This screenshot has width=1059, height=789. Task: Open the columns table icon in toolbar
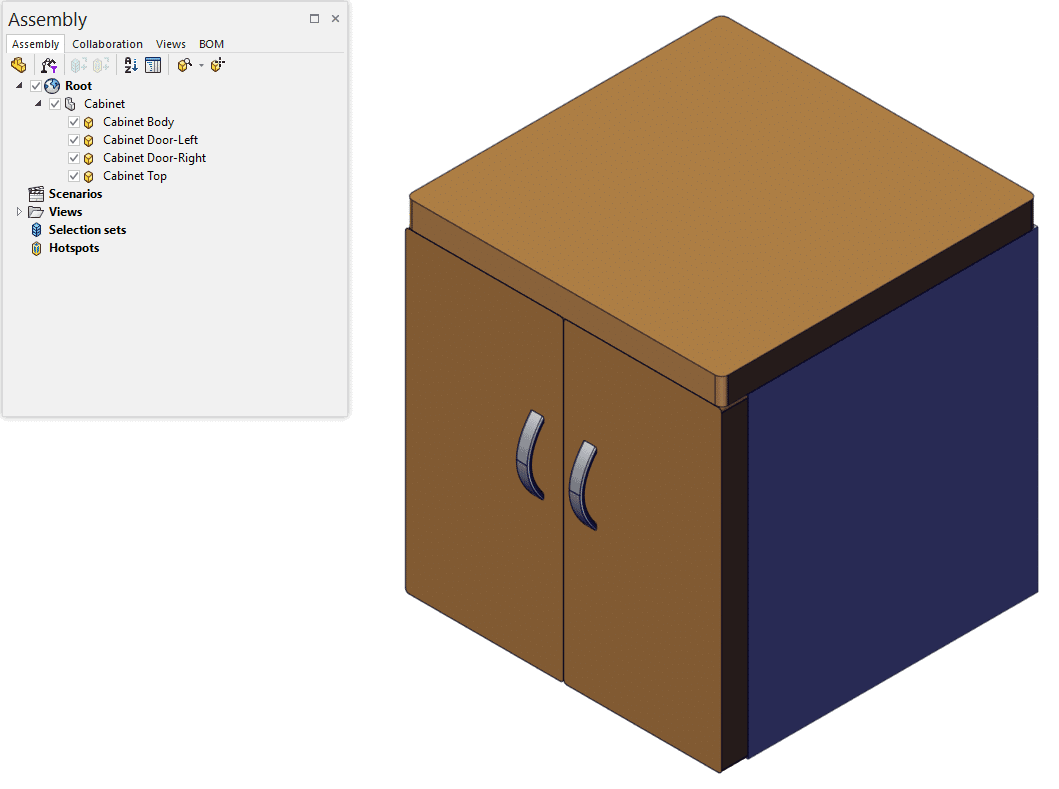(153, 65)
